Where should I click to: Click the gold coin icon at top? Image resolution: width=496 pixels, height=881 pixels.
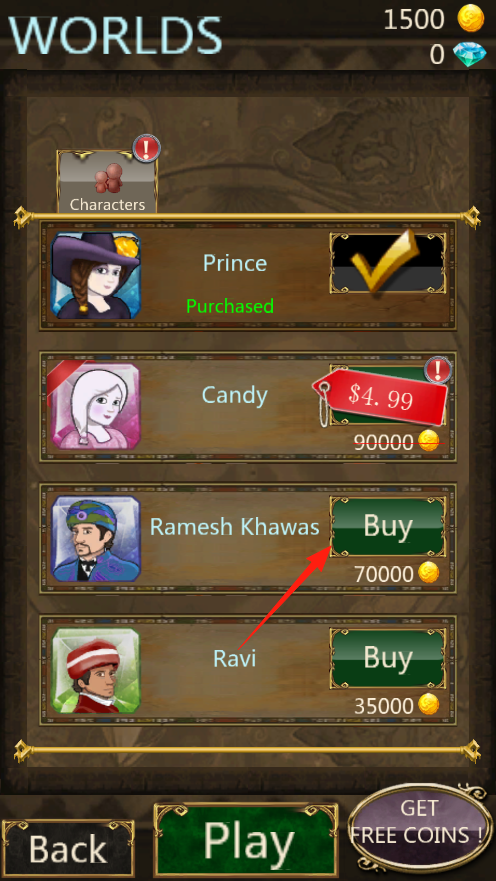[470, 18]
